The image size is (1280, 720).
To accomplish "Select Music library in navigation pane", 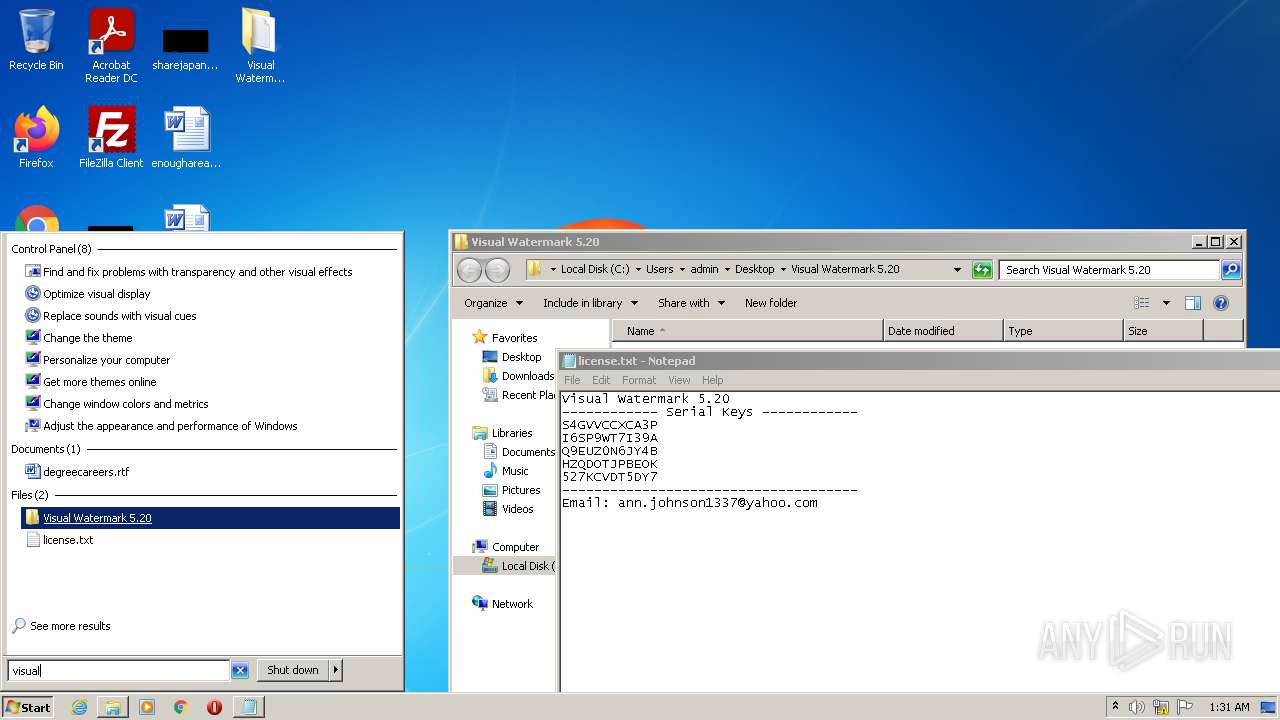I will point(505,471).
